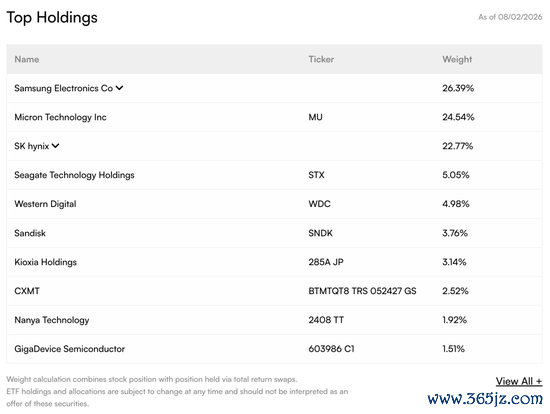
Task: Click the Micron Technology Inc row name
Action: (60, 117)
